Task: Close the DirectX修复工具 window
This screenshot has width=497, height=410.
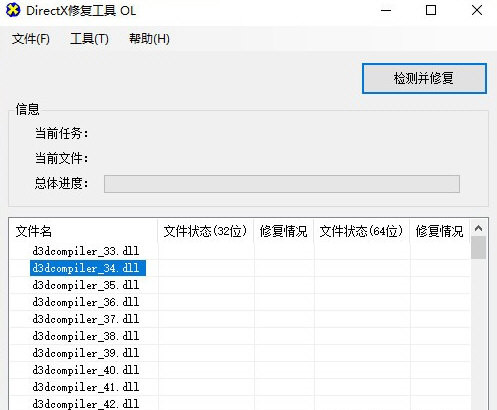Action: 477,10
